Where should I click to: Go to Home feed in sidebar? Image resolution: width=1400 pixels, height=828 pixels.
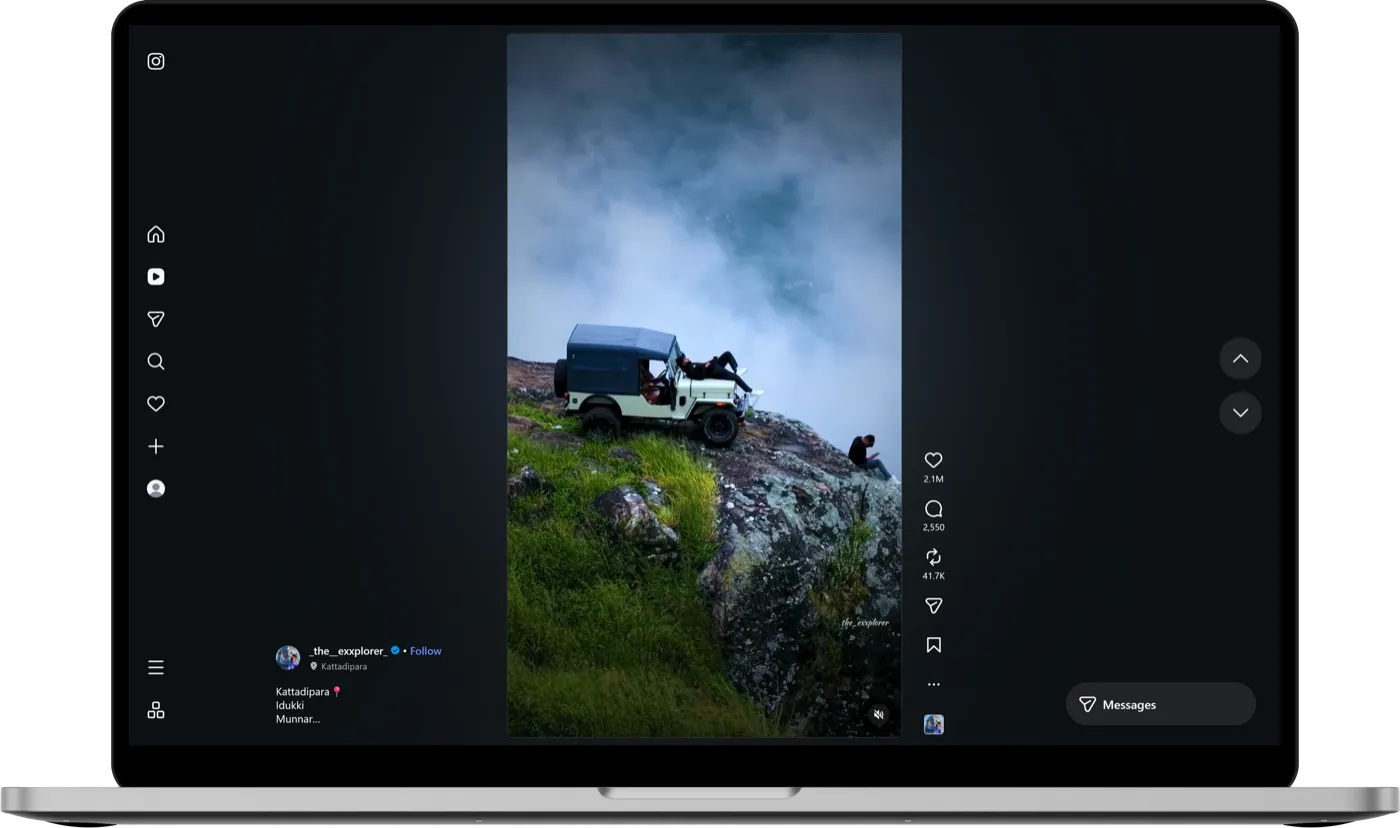coord(156,234)
